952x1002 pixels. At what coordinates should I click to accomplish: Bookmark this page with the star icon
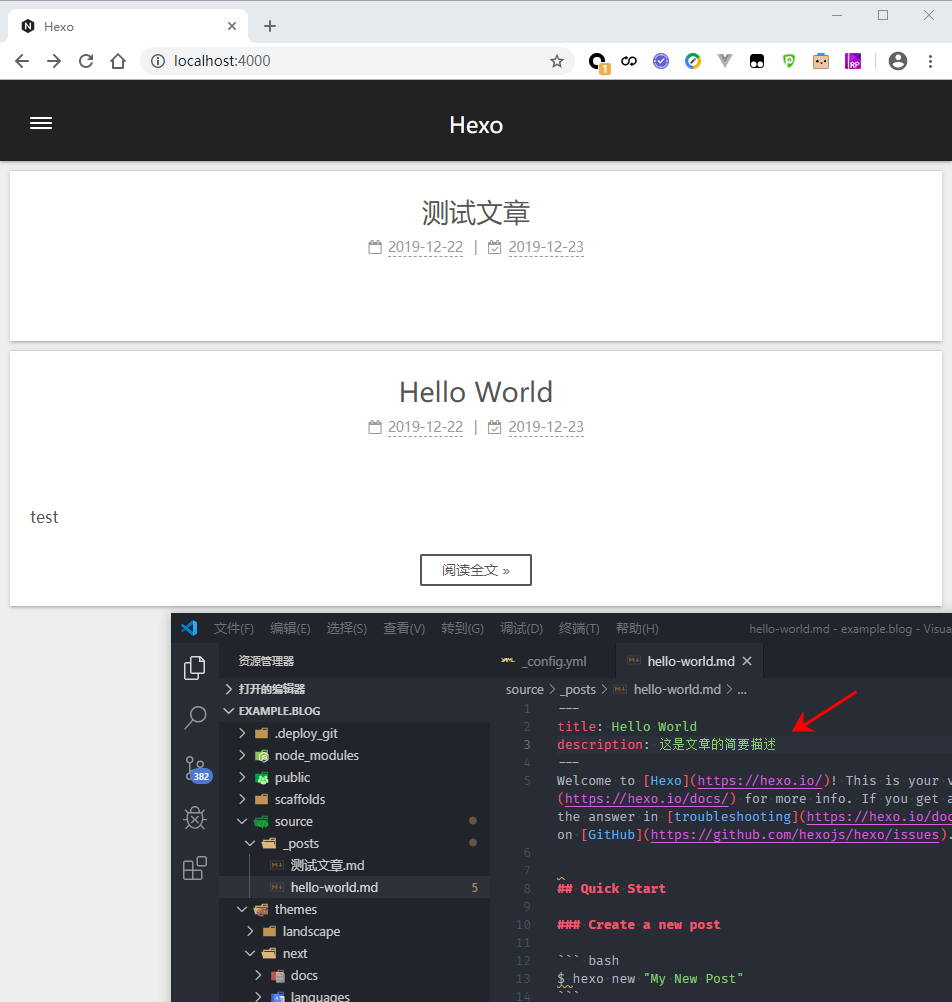point(557,61)
